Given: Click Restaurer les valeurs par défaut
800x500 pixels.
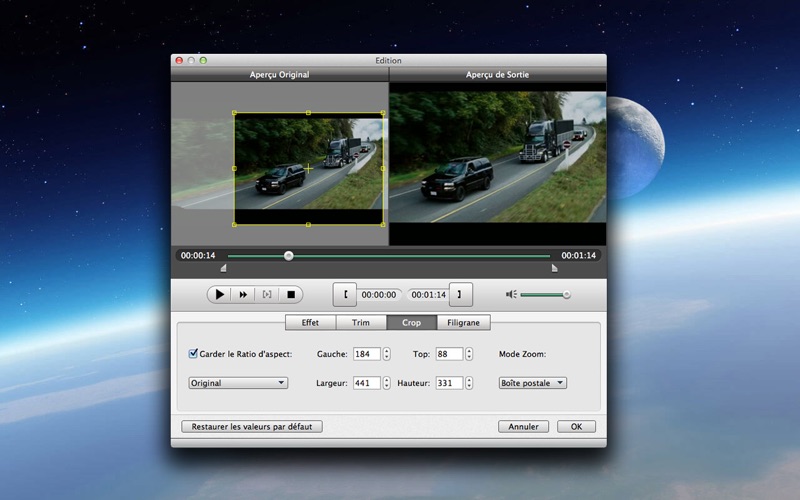Looking at the screenshot, I should [x=252, y=426].
